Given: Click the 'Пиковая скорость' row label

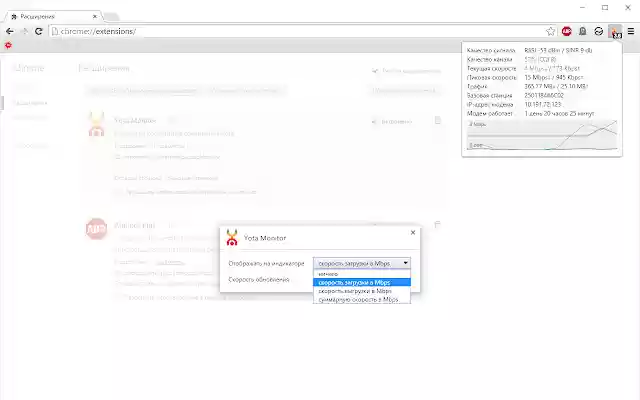Looking at the screenshot, I should click(x=491, y=78).
